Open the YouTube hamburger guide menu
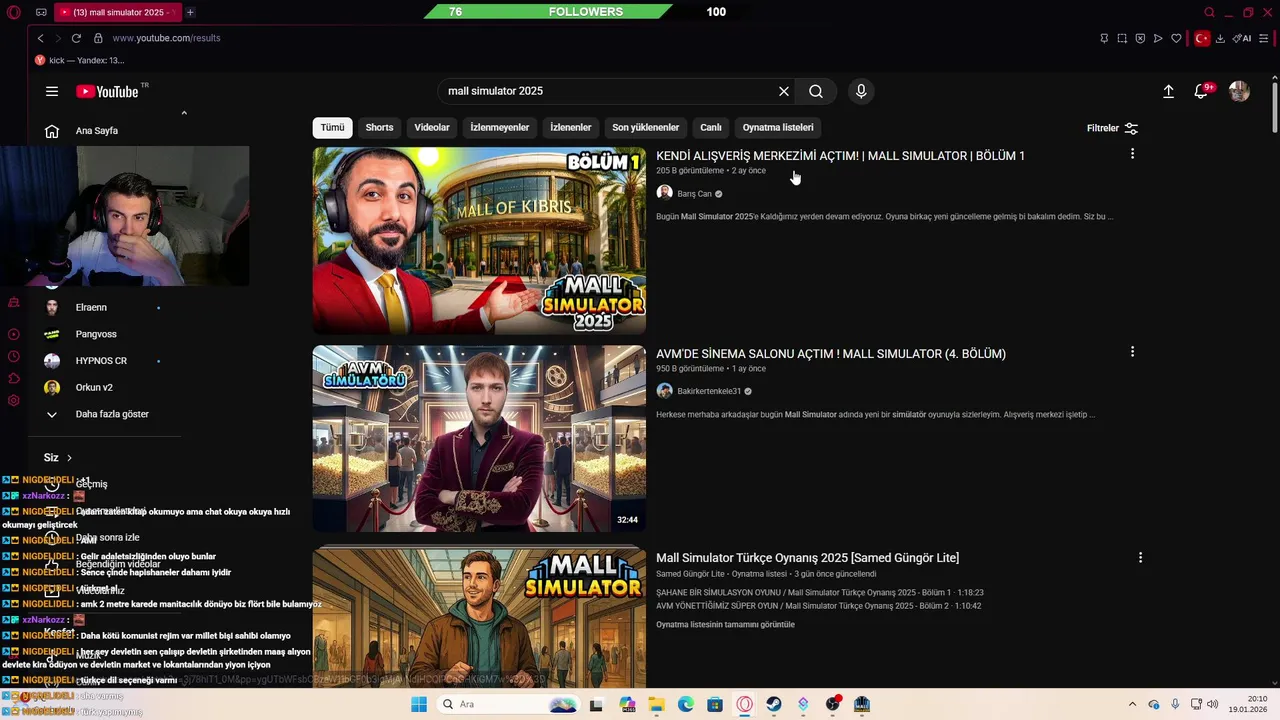 click(x=52, y=91)
